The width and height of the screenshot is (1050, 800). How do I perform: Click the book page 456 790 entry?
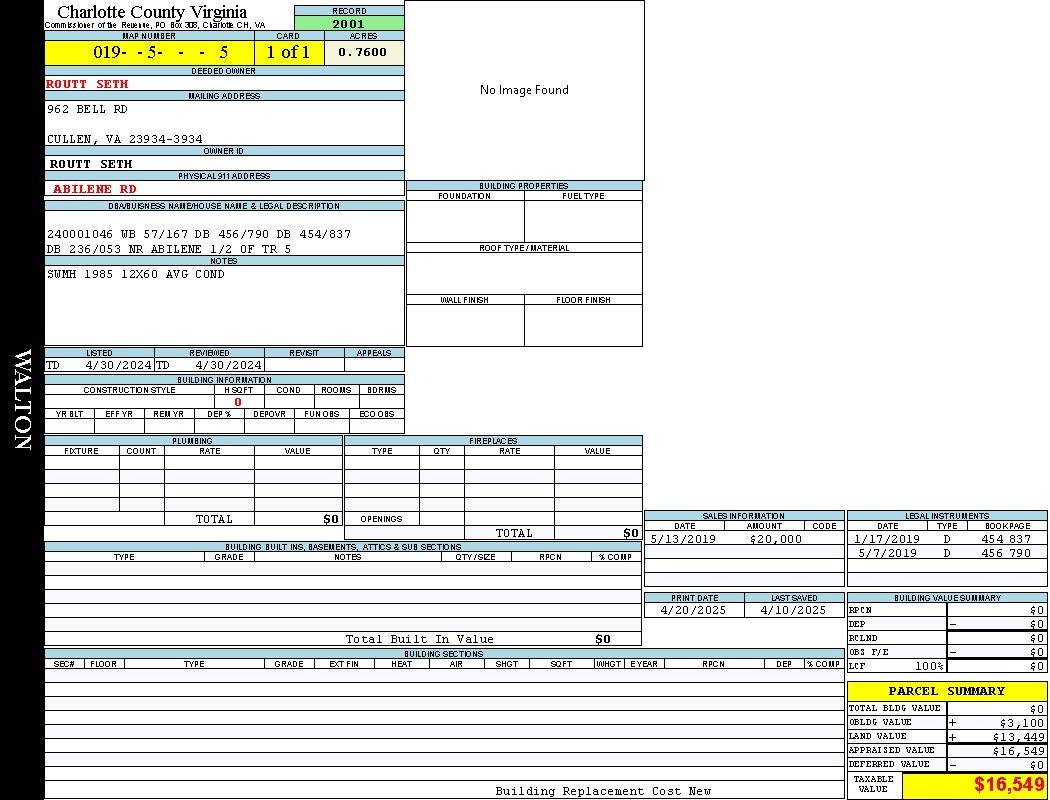click(1005, 553)
